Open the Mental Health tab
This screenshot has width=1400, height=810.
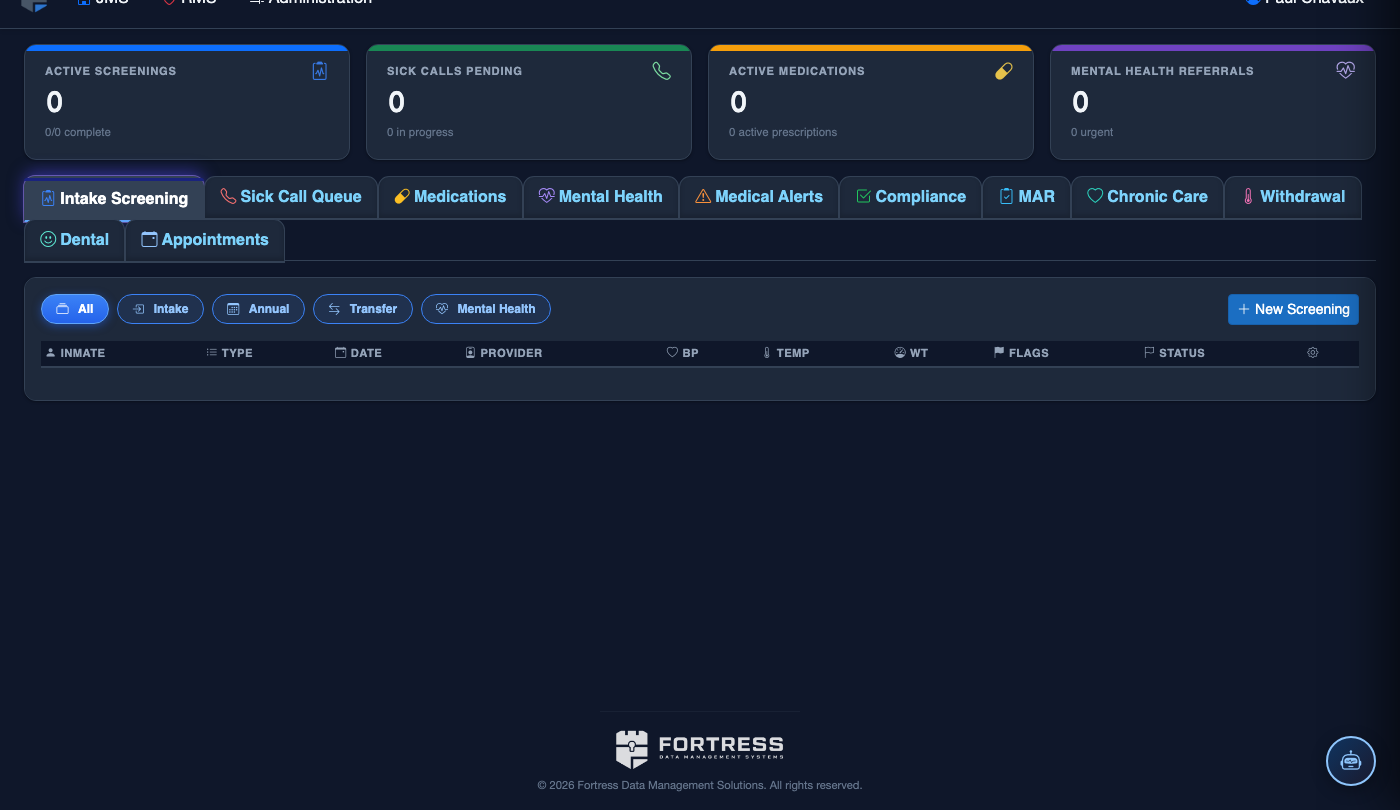[601, 197]
